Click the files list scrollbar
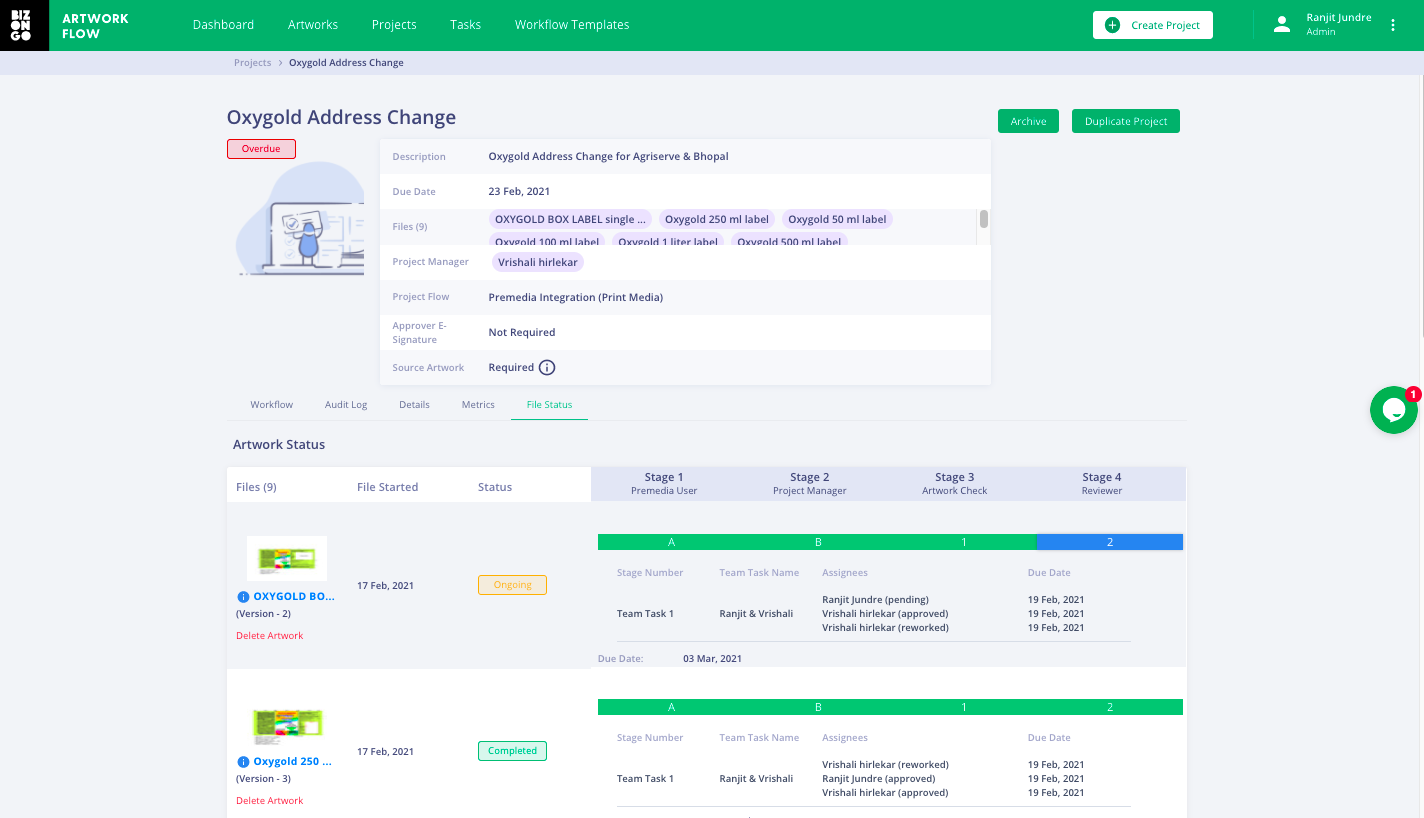Image resolution: width=1424 pixels, height=818 pixels. pos(984,220)
